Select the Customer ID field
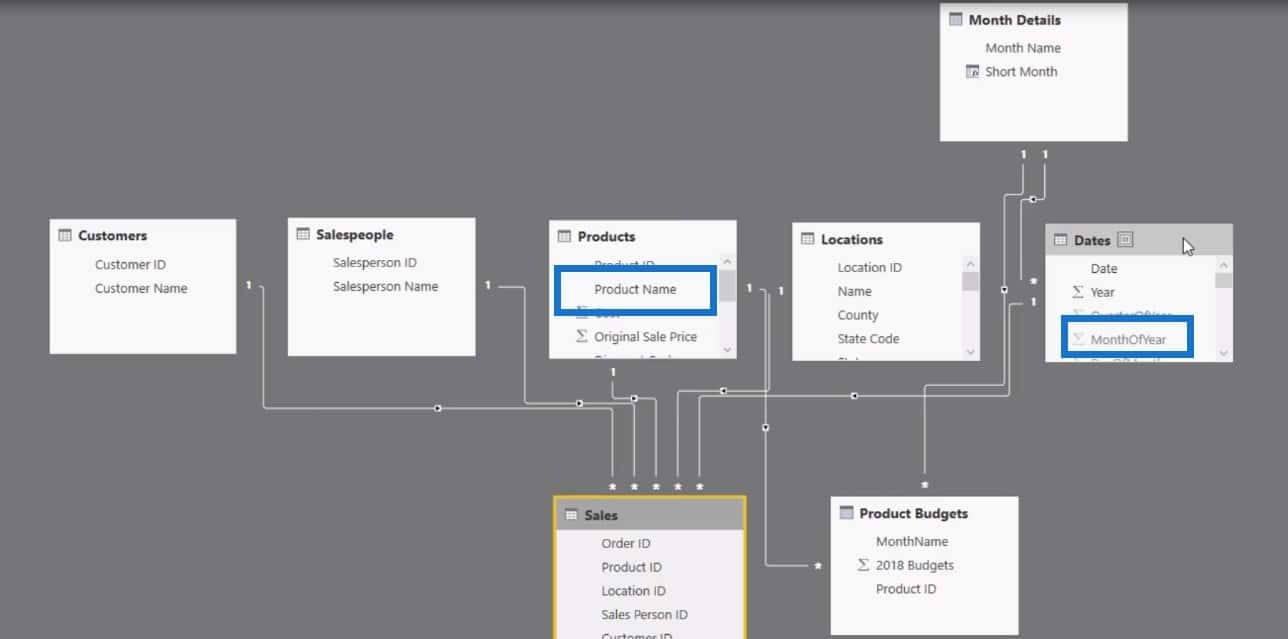1288x639 pixels. (x=130, y=265)
